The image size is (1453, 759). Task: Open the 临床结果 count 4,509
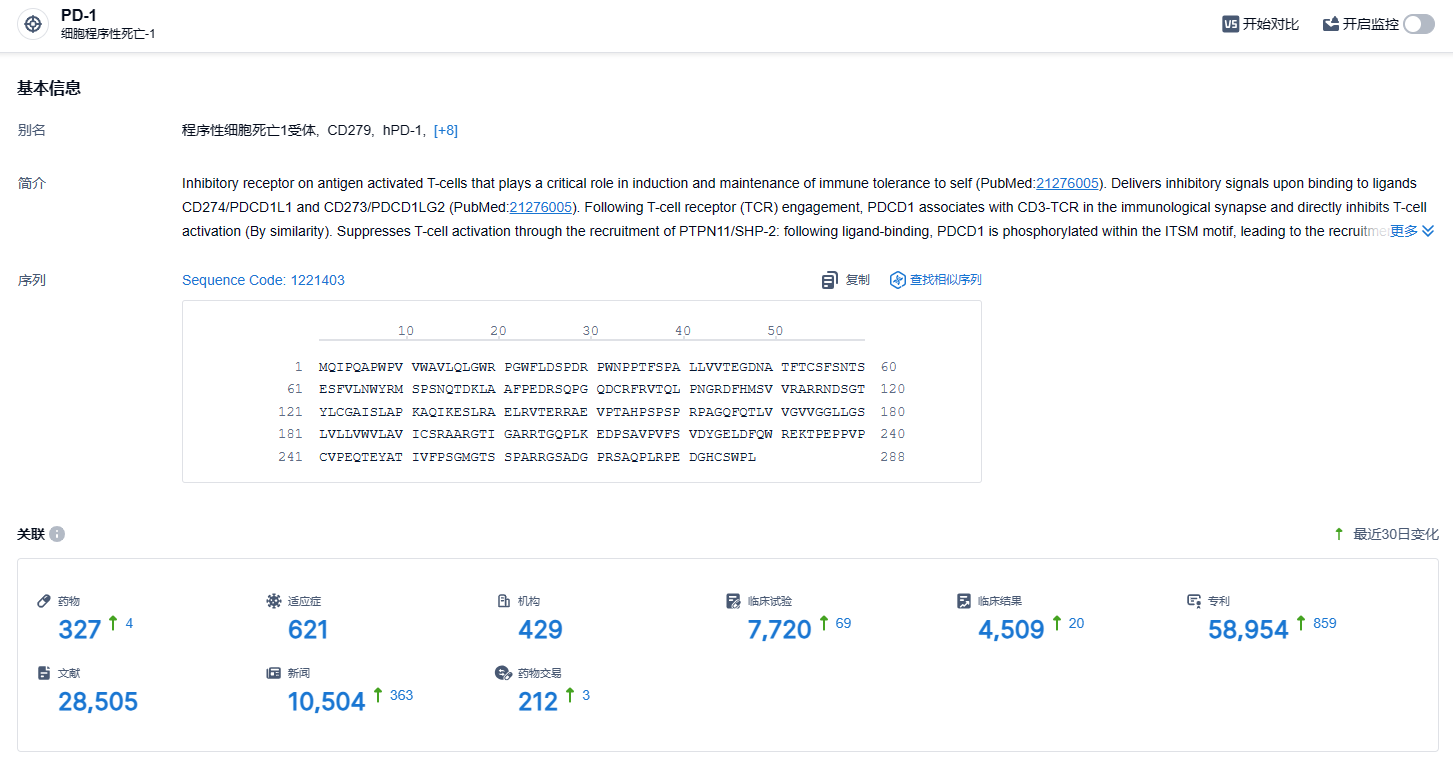point(1011,630)
